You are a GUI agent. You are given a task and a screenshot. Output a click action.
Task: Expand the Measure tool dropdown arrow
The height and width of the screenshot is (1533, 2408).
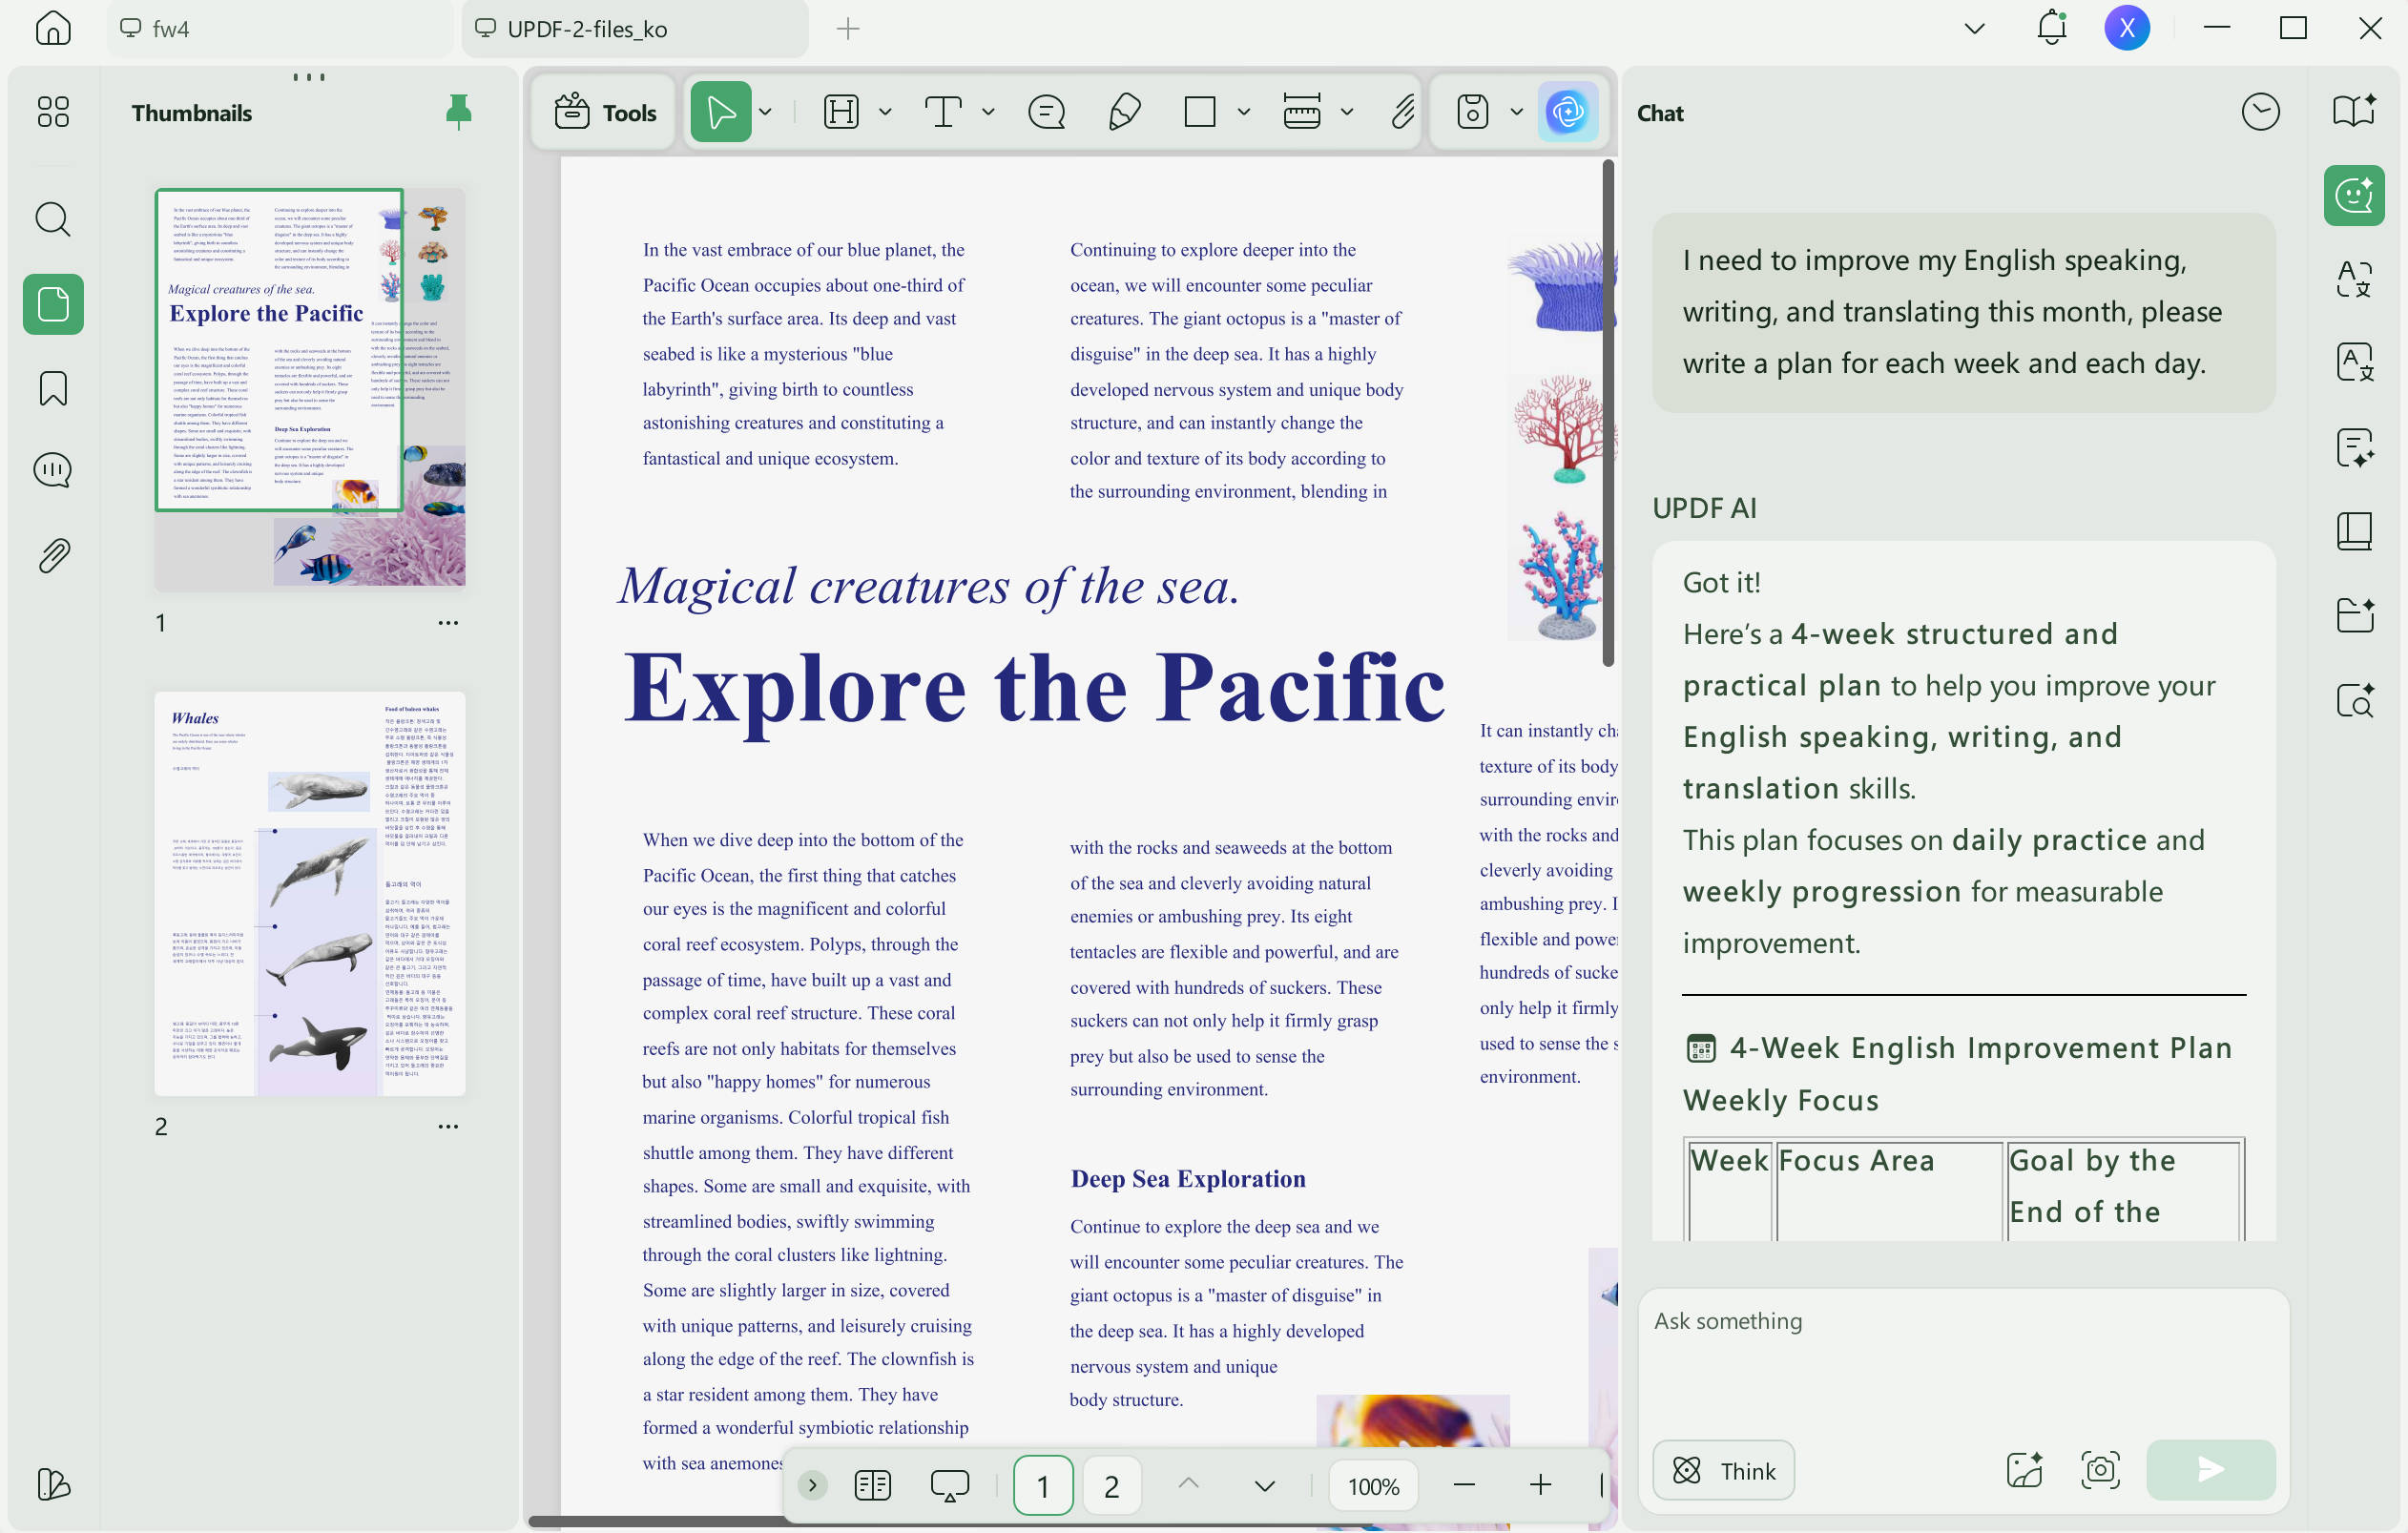1347,112
